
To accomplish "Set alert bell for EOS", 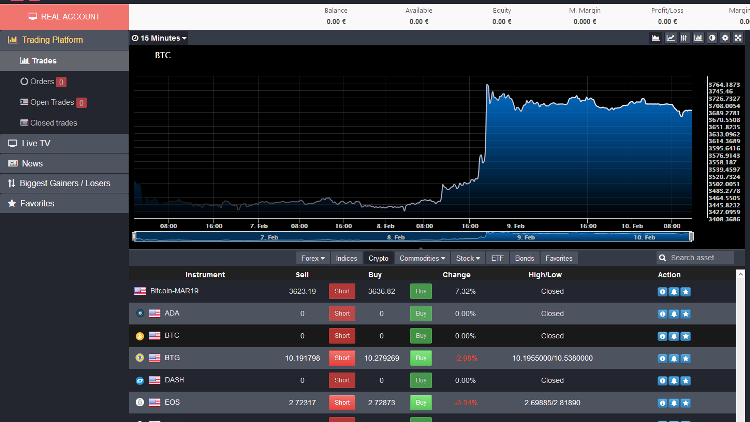I will [x=674, y=403].
